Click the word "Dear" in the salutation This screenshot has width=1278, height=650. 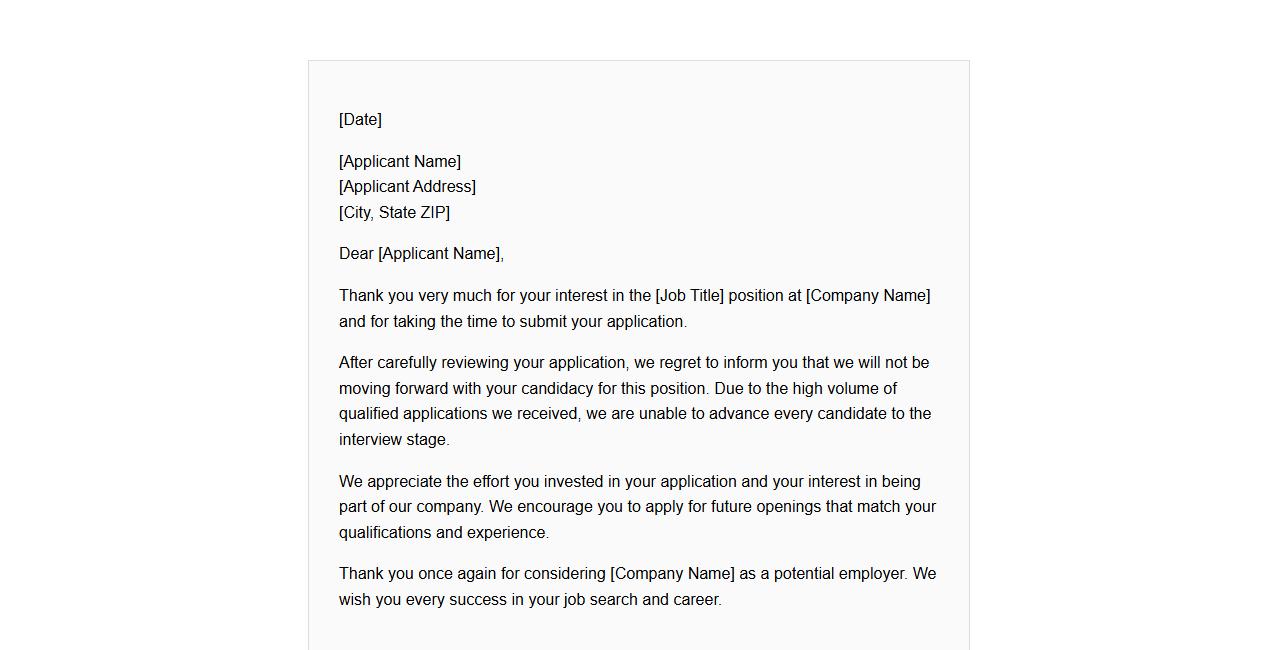point(356,254)
